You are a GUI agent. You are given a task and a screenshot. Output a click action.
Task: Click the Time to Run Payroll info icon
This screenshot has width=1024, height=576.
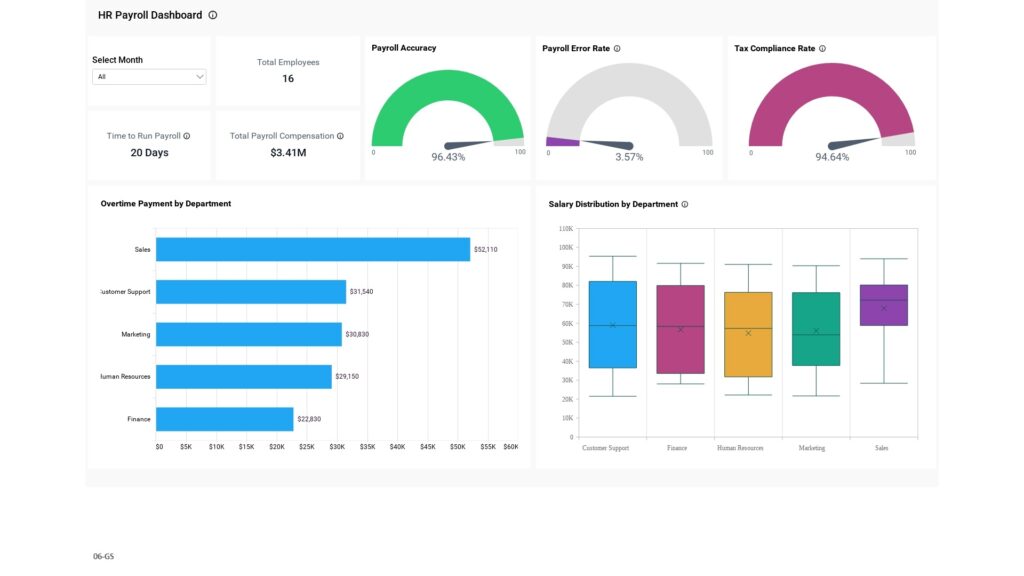[x=187, y=136]
